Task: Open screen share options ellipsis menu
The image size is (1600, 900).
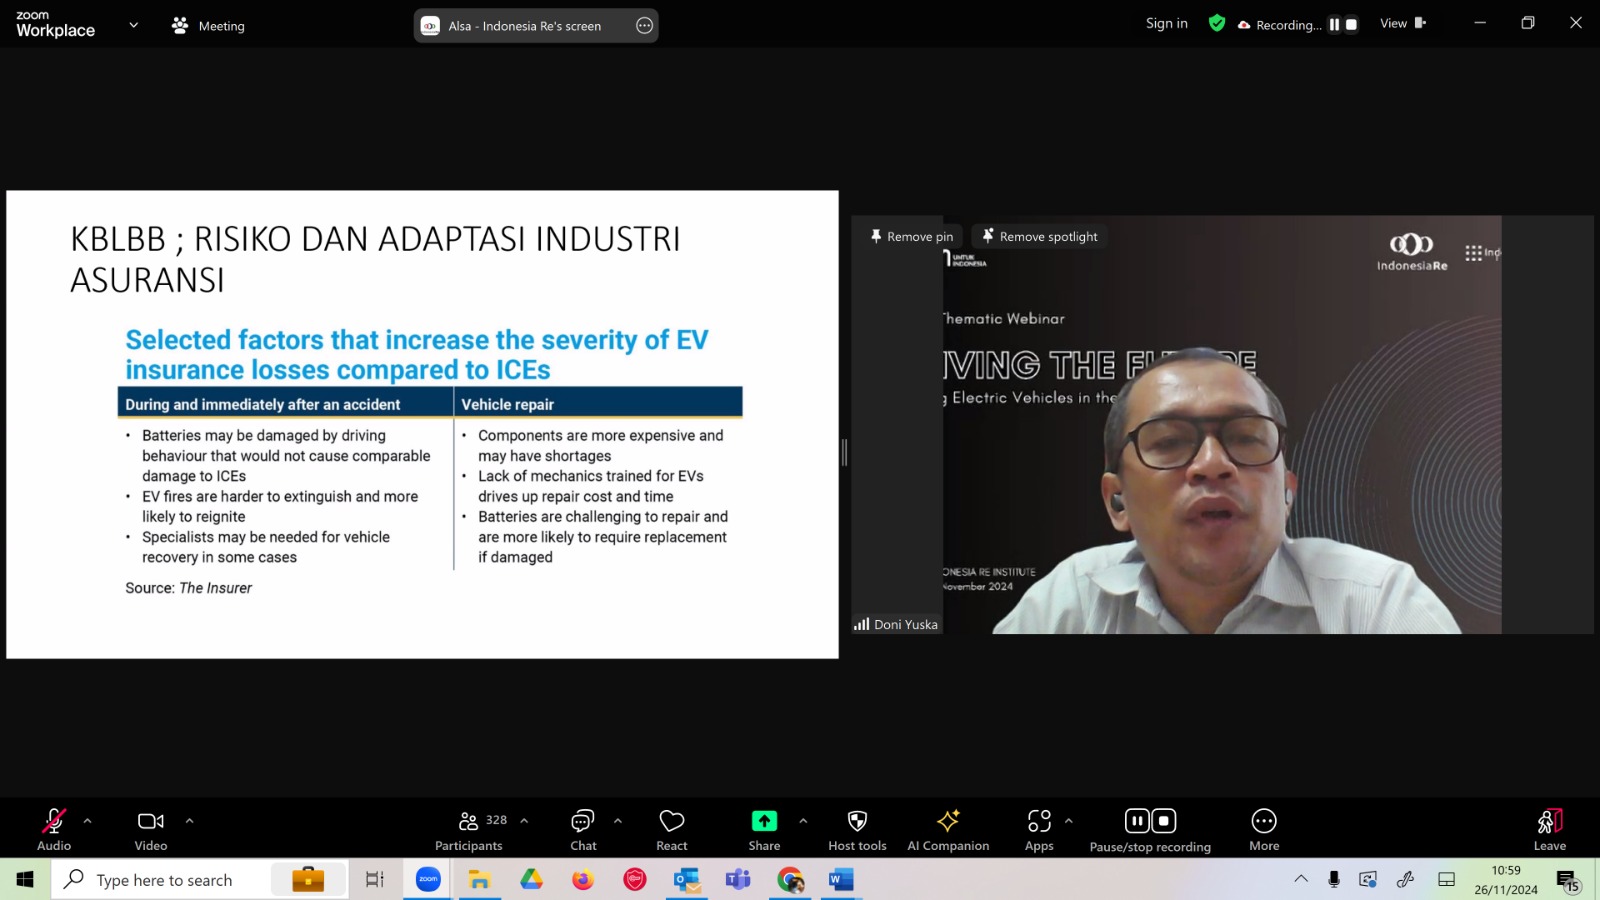Action: (645, 26)
